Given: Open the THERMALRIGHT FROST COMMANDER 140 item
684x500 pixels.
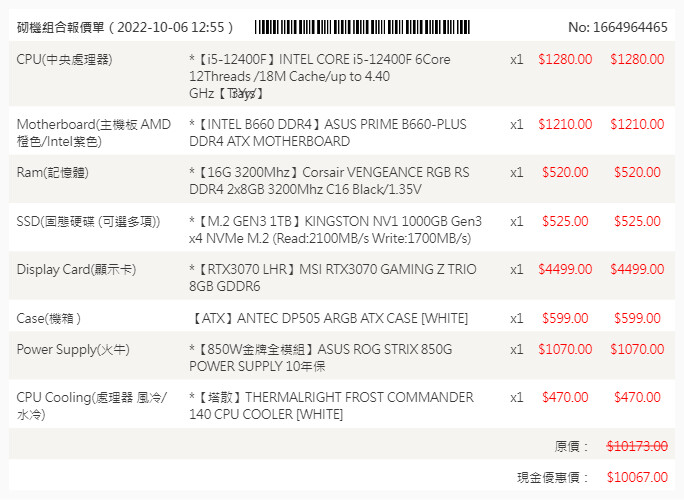Looking at the screenshot, I should pos(331,405).
